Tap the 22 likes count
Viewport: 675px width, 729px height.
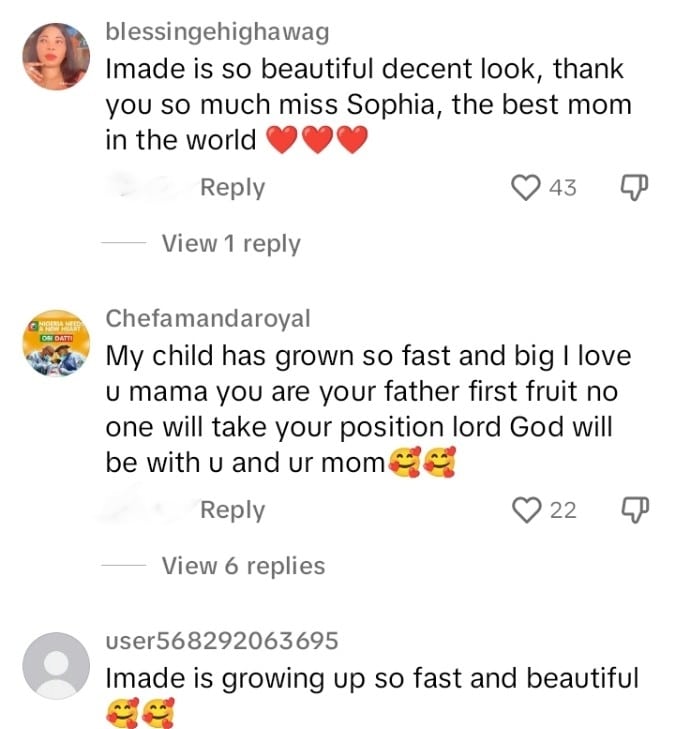563,511
